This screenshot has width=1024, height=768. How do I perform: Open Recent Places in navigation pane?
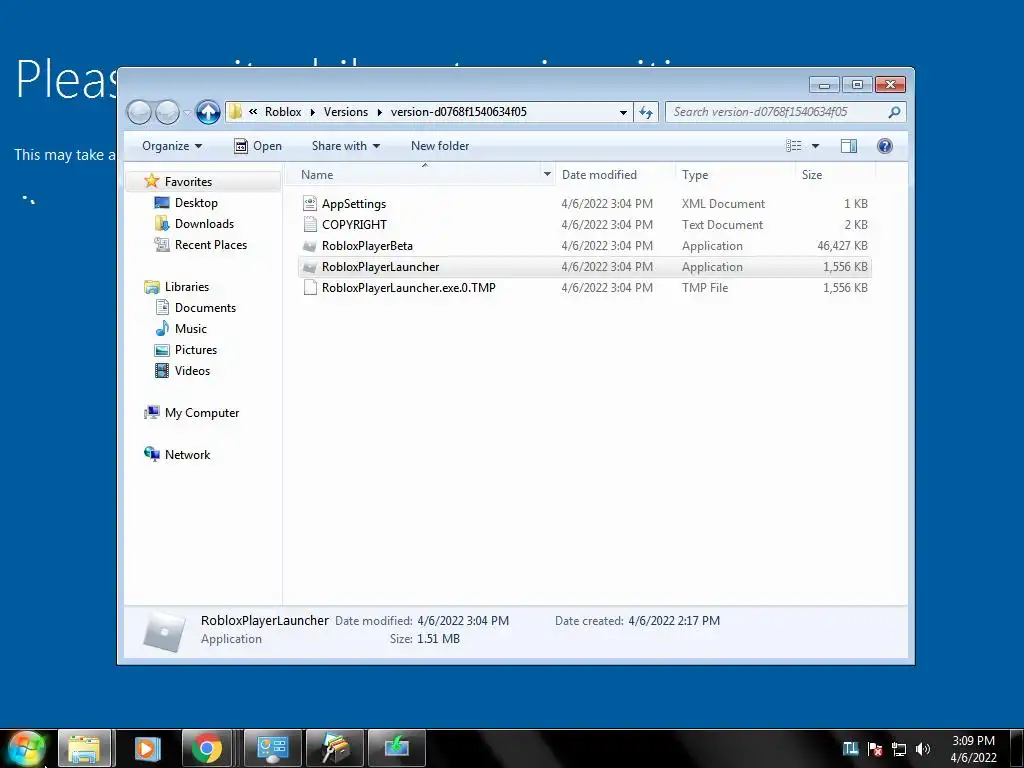click(x=210, y=244)
